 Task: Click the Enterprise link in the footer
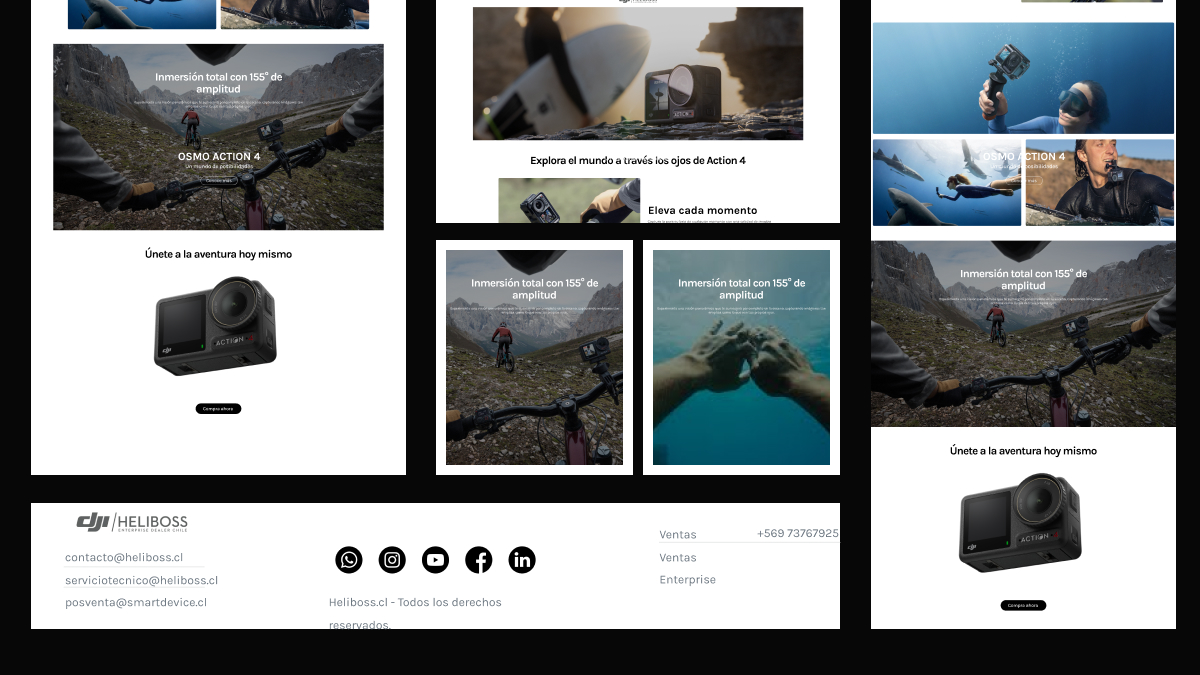[x=687, y=579]
